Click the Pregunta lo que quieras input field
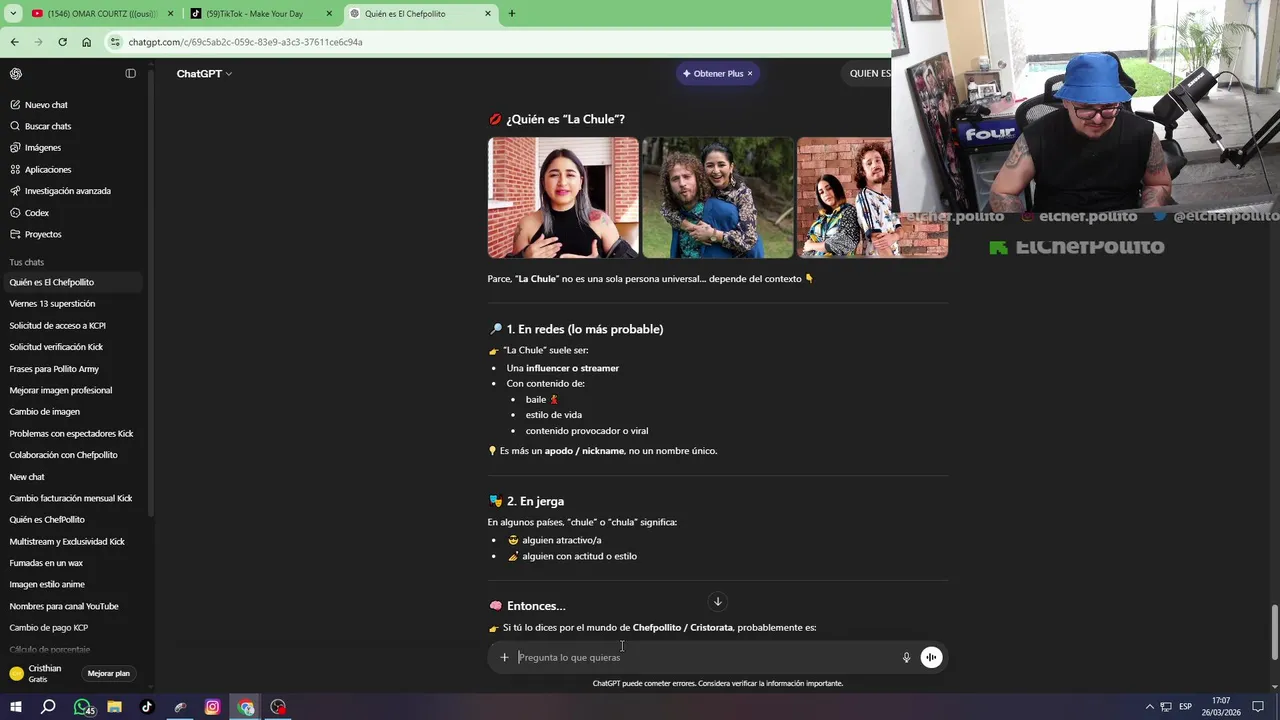Image resolution: width=1280 pixels, height=720 pixels. (705, 657)
